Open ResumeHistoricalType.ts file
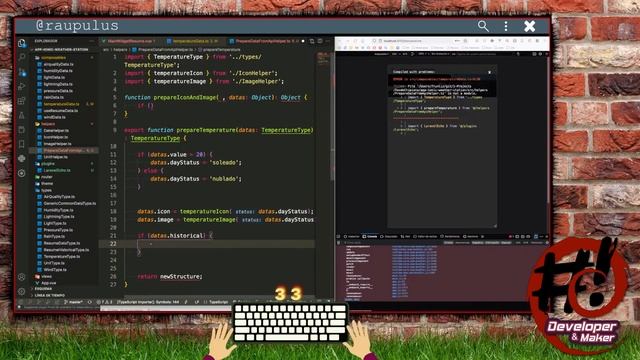Image resolution: width=640 pixels, height=360 pixels. point(66,250)
